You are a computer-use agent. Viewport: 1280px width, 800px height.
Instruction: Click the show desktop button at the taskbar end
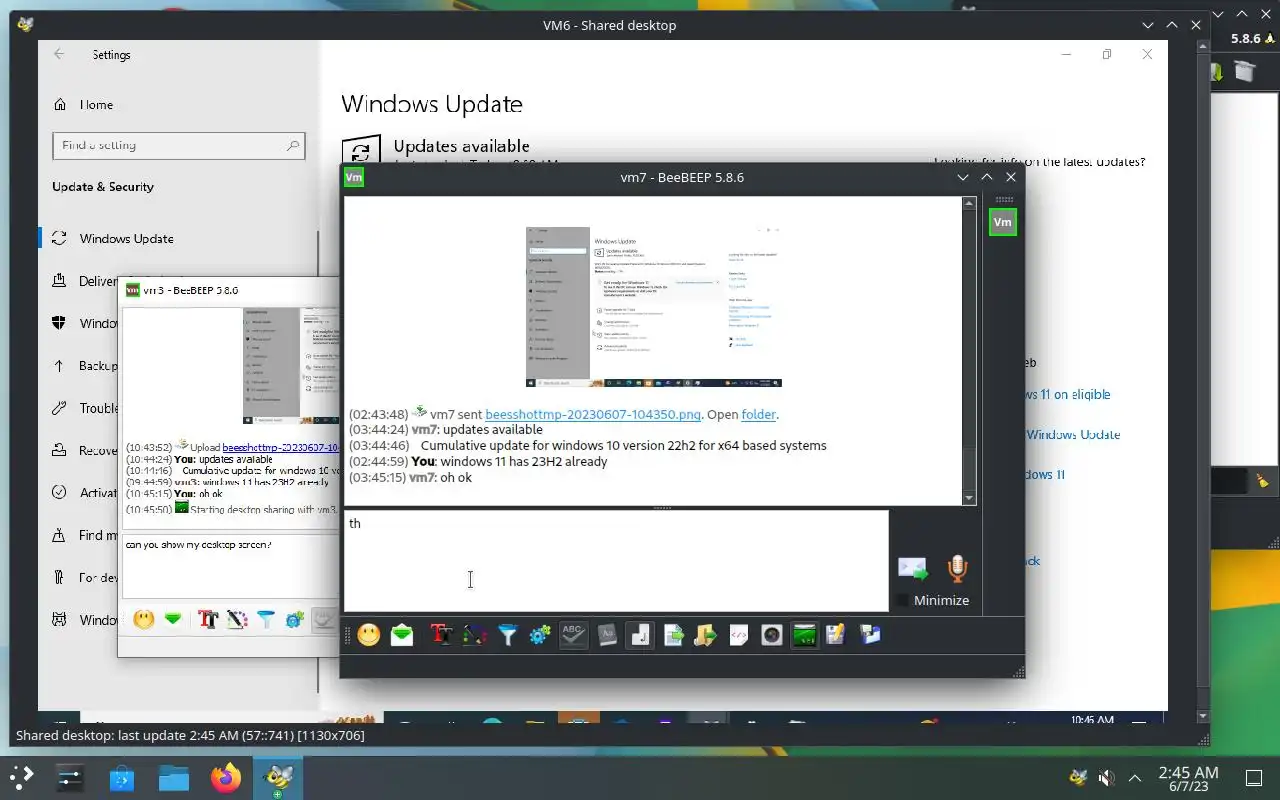tap(1254, 777)
